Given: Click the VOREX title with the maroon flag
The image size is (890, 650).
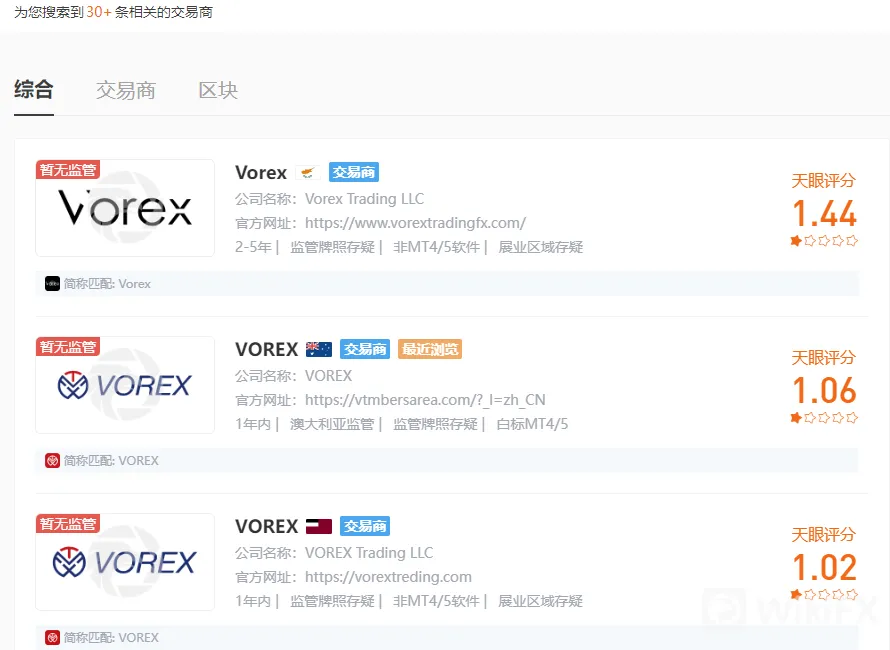Looking at the screenshot, I should point(267,526).
